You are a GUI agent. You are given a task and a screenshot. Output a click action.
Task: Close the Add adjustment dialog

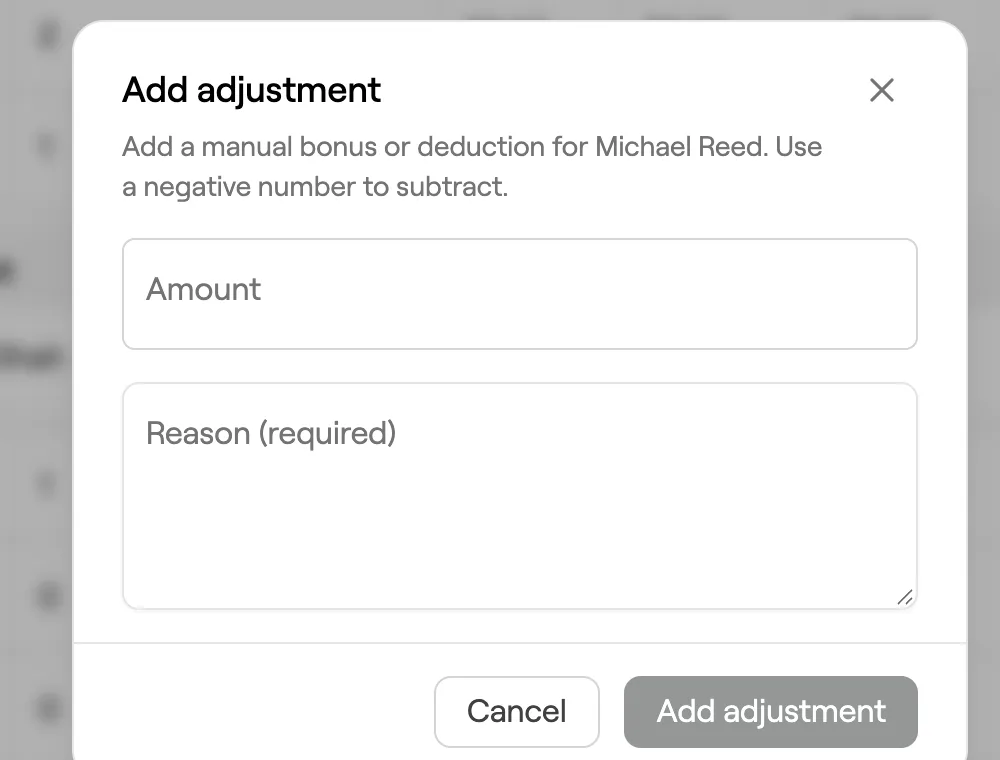tap(881, 90)
